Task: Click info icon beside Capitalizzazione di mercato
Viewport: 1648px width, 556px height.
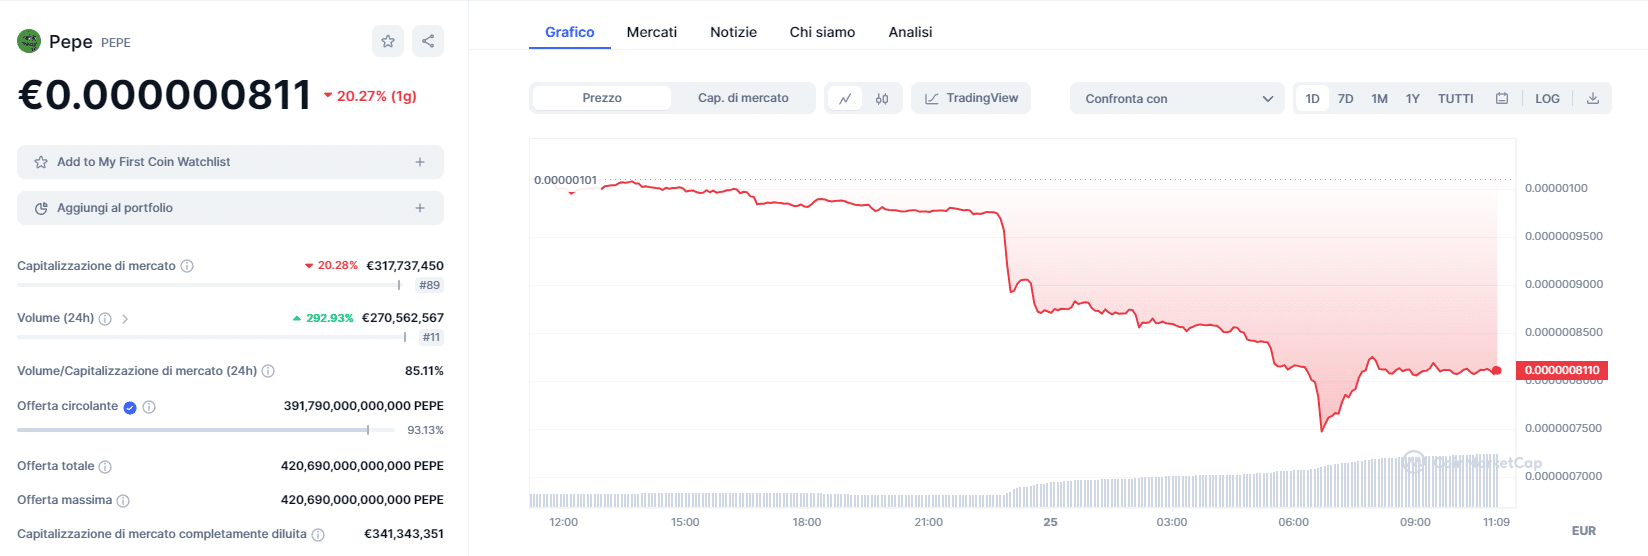Action: (187, 266)
